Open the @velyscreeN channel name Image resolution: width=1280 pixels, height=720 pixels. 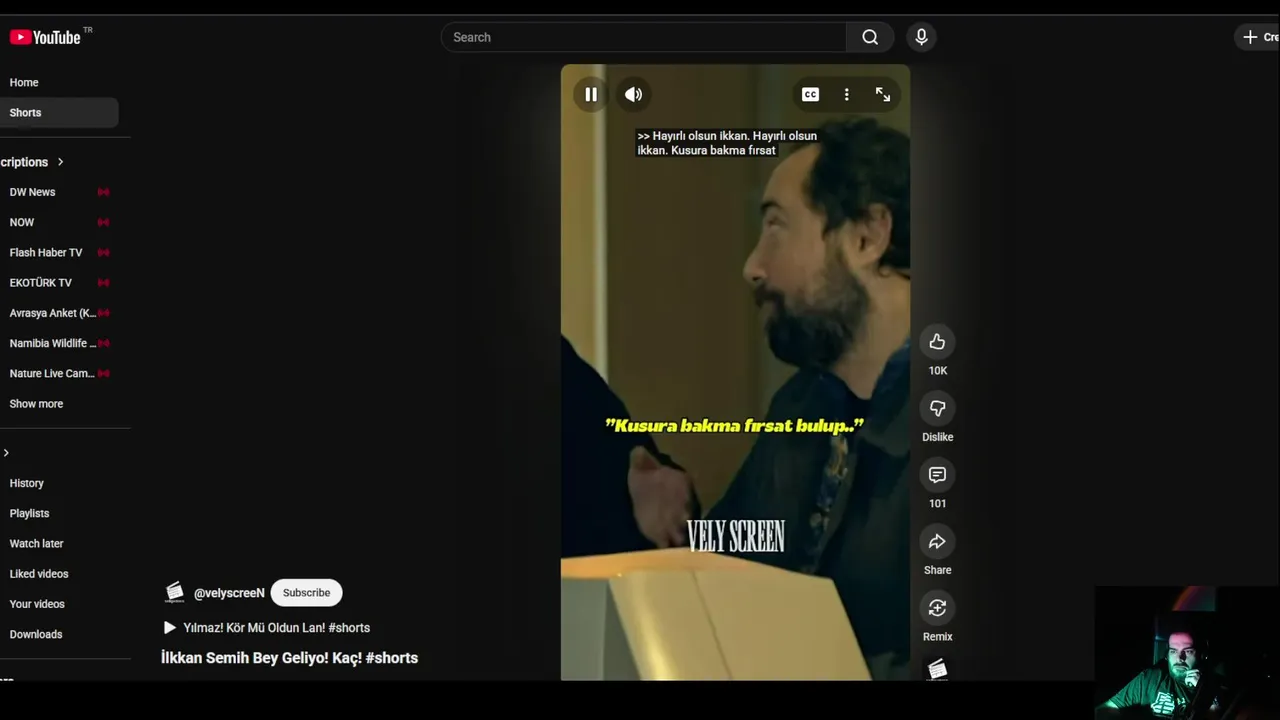click(229, 593)
